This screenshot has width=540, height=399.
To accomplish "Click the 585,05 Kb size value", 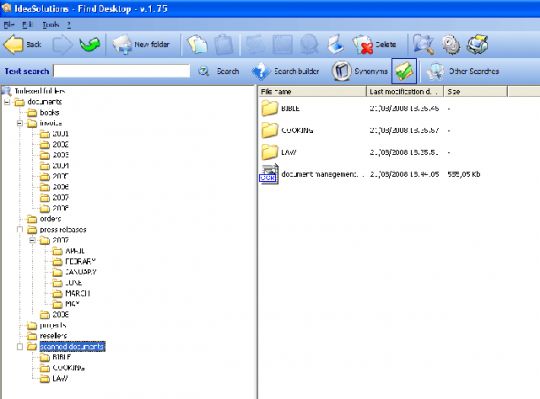I will click(x=464, y=174).
